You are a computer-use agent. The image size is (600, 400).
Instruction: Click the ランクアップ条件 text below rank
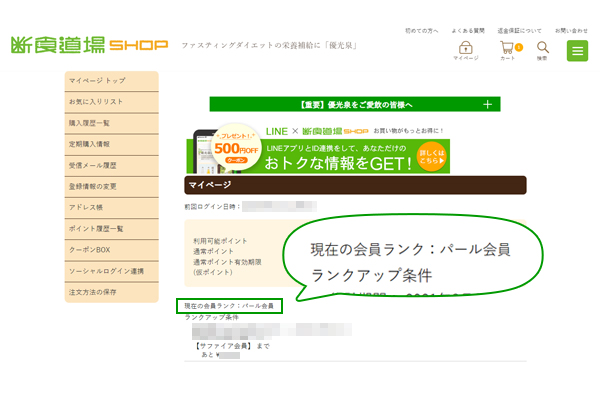tap(212, 318)
